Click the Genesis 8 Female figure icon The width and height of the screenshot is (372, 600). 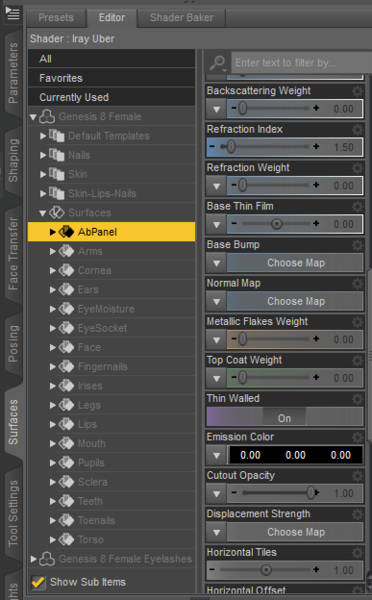coord(47,117)
